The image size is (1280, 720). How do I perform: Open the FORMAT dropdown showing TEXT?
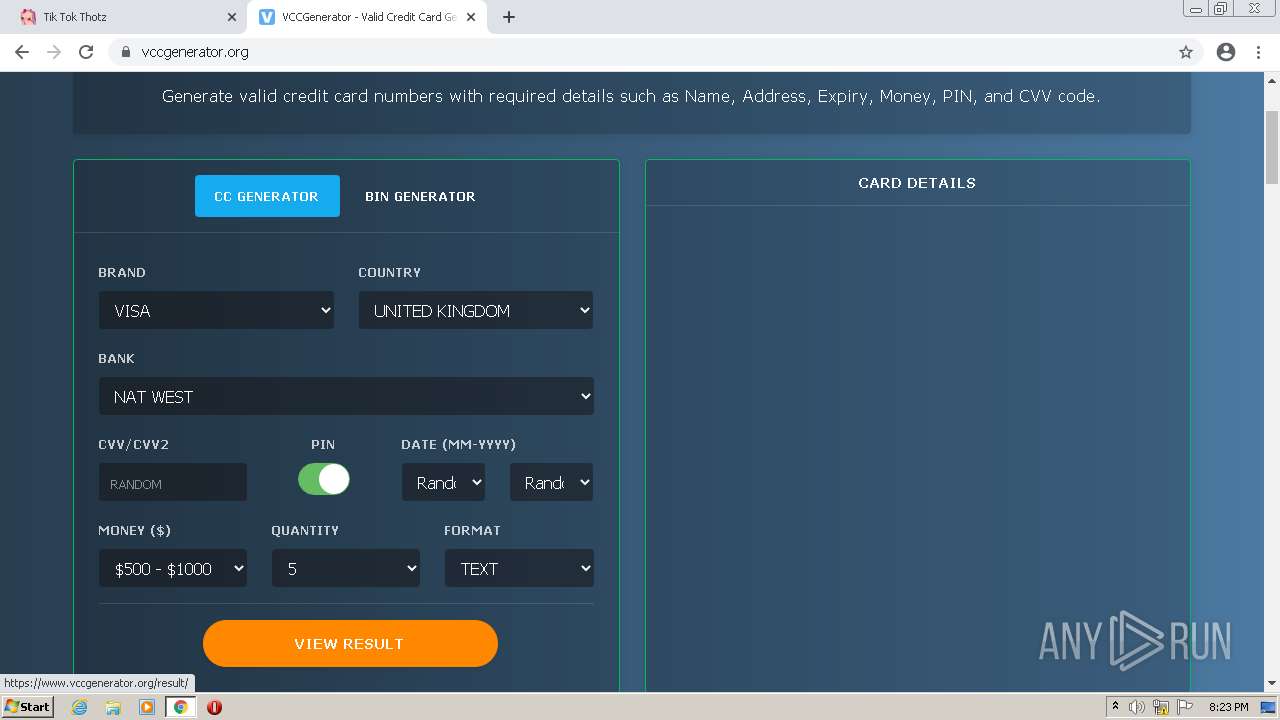click(x=519, y=569)
